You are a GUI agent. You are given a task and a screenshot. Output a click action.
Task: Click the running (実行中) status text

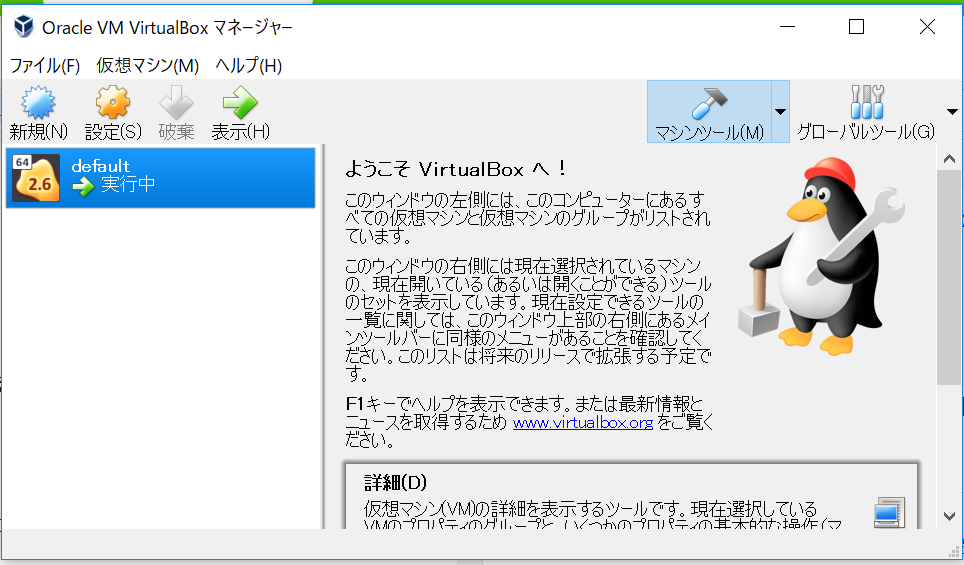click(128, 184)
